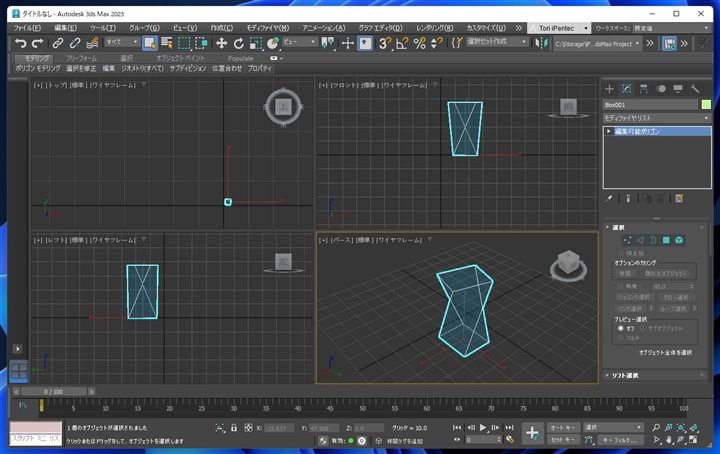The image size is (720, 454).
Task: Click the Pin Stack icon
Action: tap(609, 198)
